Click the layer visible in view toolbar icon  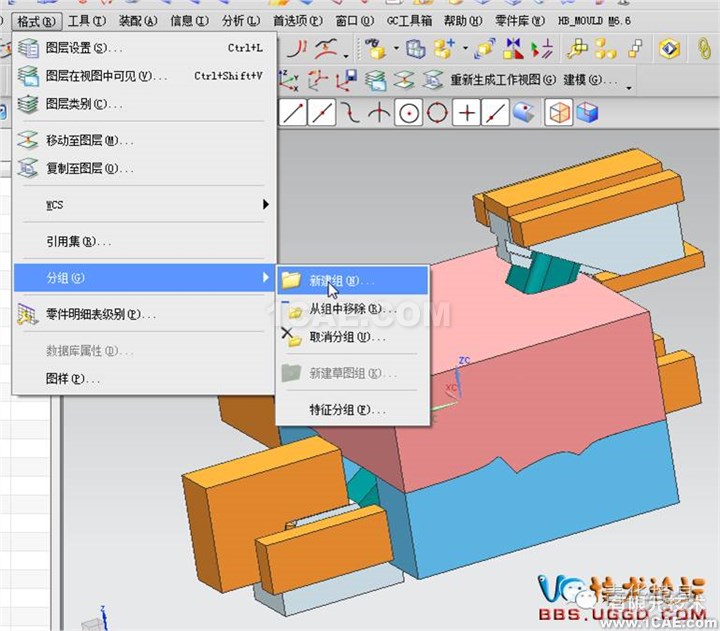point(376,80)
